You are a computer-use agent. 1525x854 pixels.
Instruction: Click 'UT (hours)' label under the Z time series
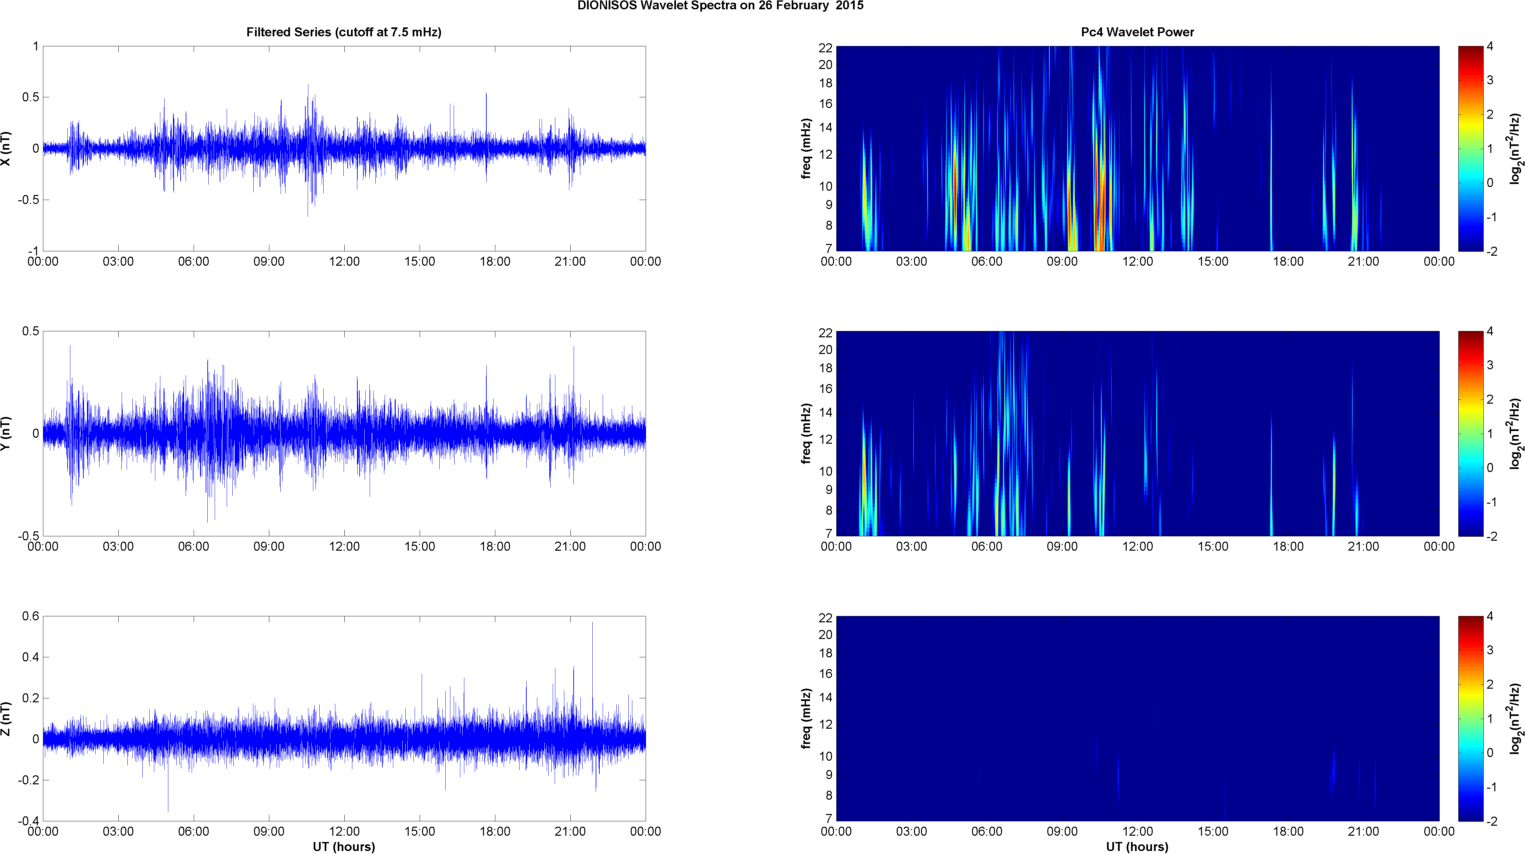tap(344, 847)
